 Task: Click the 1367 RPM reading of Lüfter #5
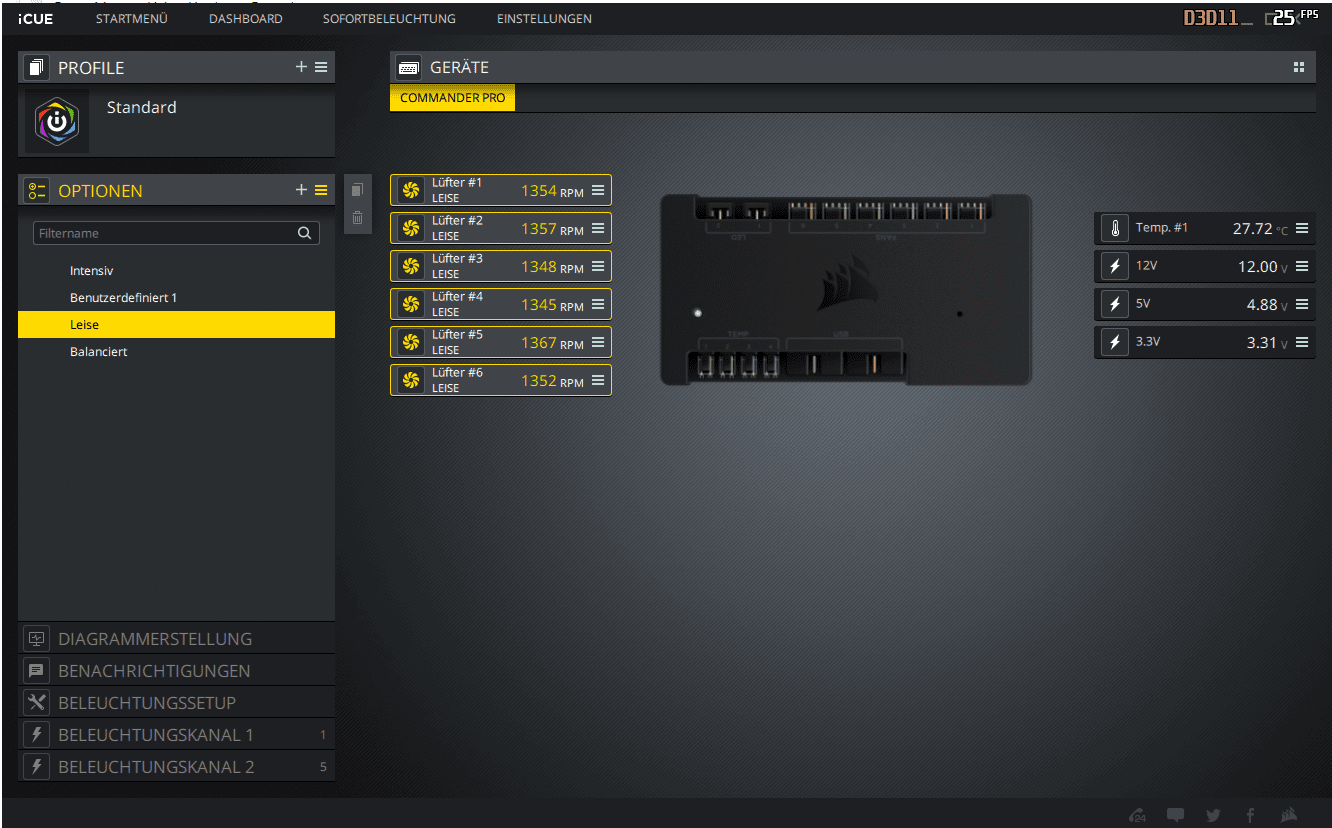[x=552, y=343]
